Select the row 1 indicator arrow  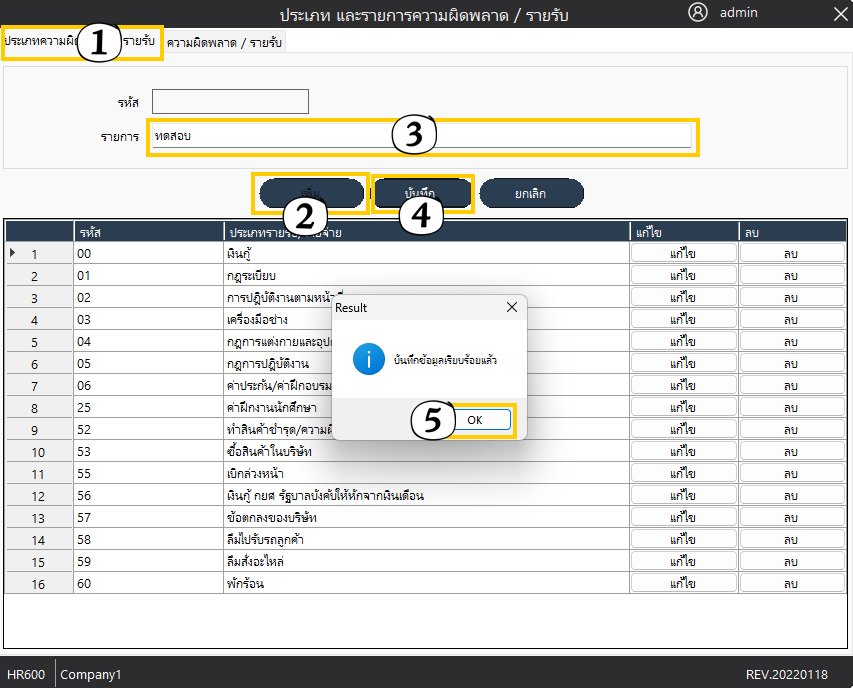[13, 254]
